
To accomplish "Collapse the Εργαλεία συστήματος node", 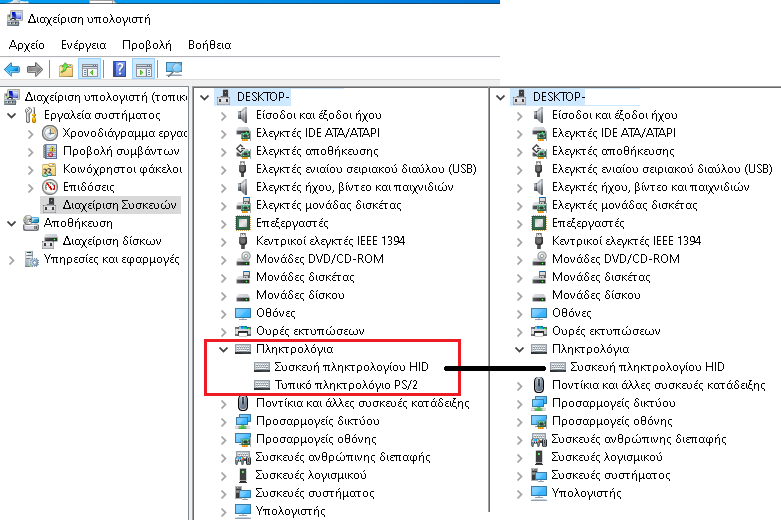I will coord(12,116).
